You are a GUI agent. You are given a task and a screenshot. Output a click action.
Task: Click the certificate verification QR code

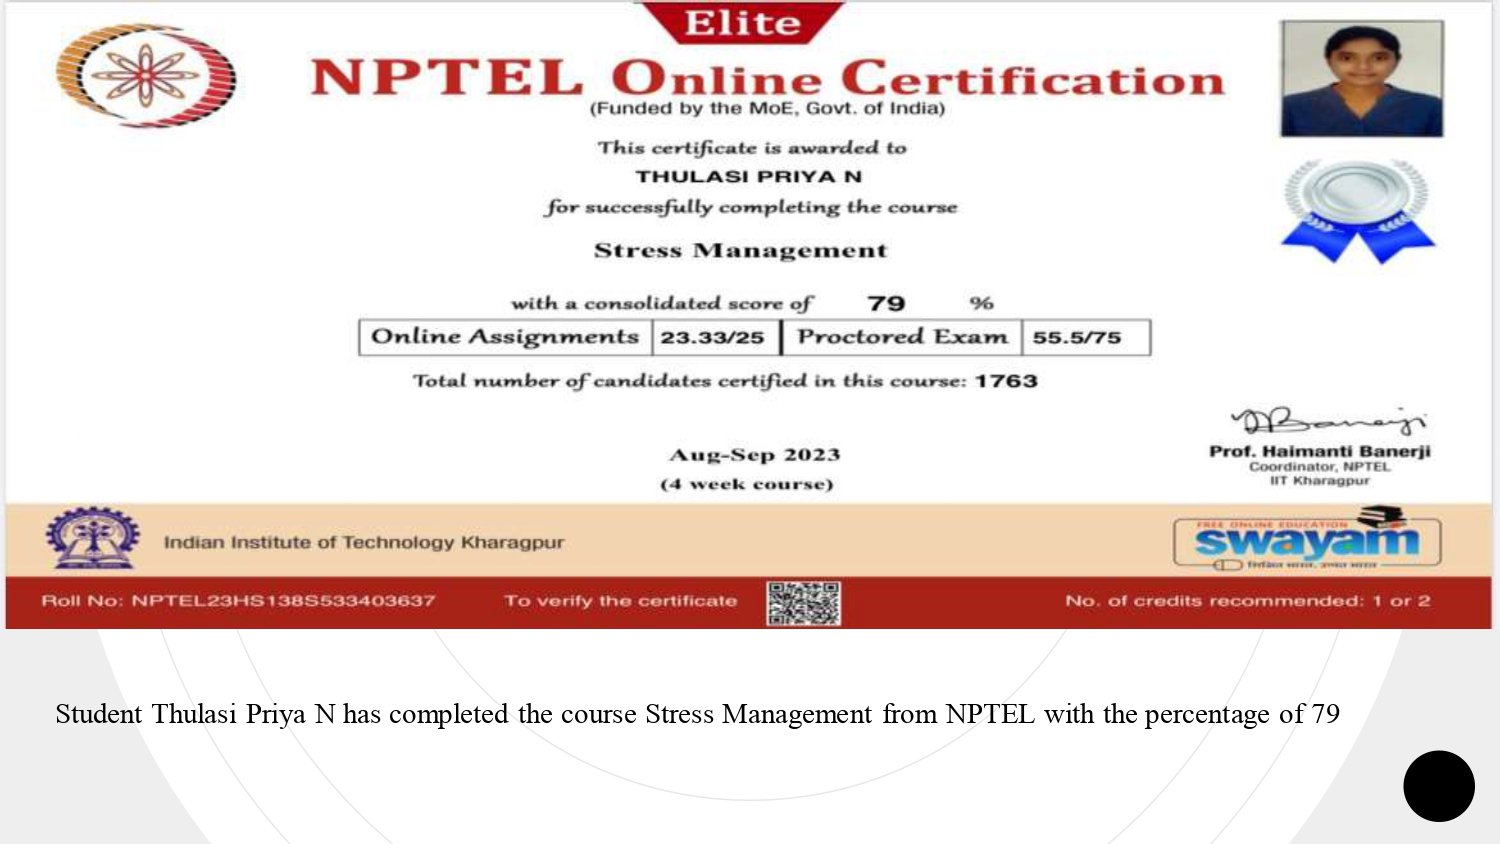pos(803,603)
